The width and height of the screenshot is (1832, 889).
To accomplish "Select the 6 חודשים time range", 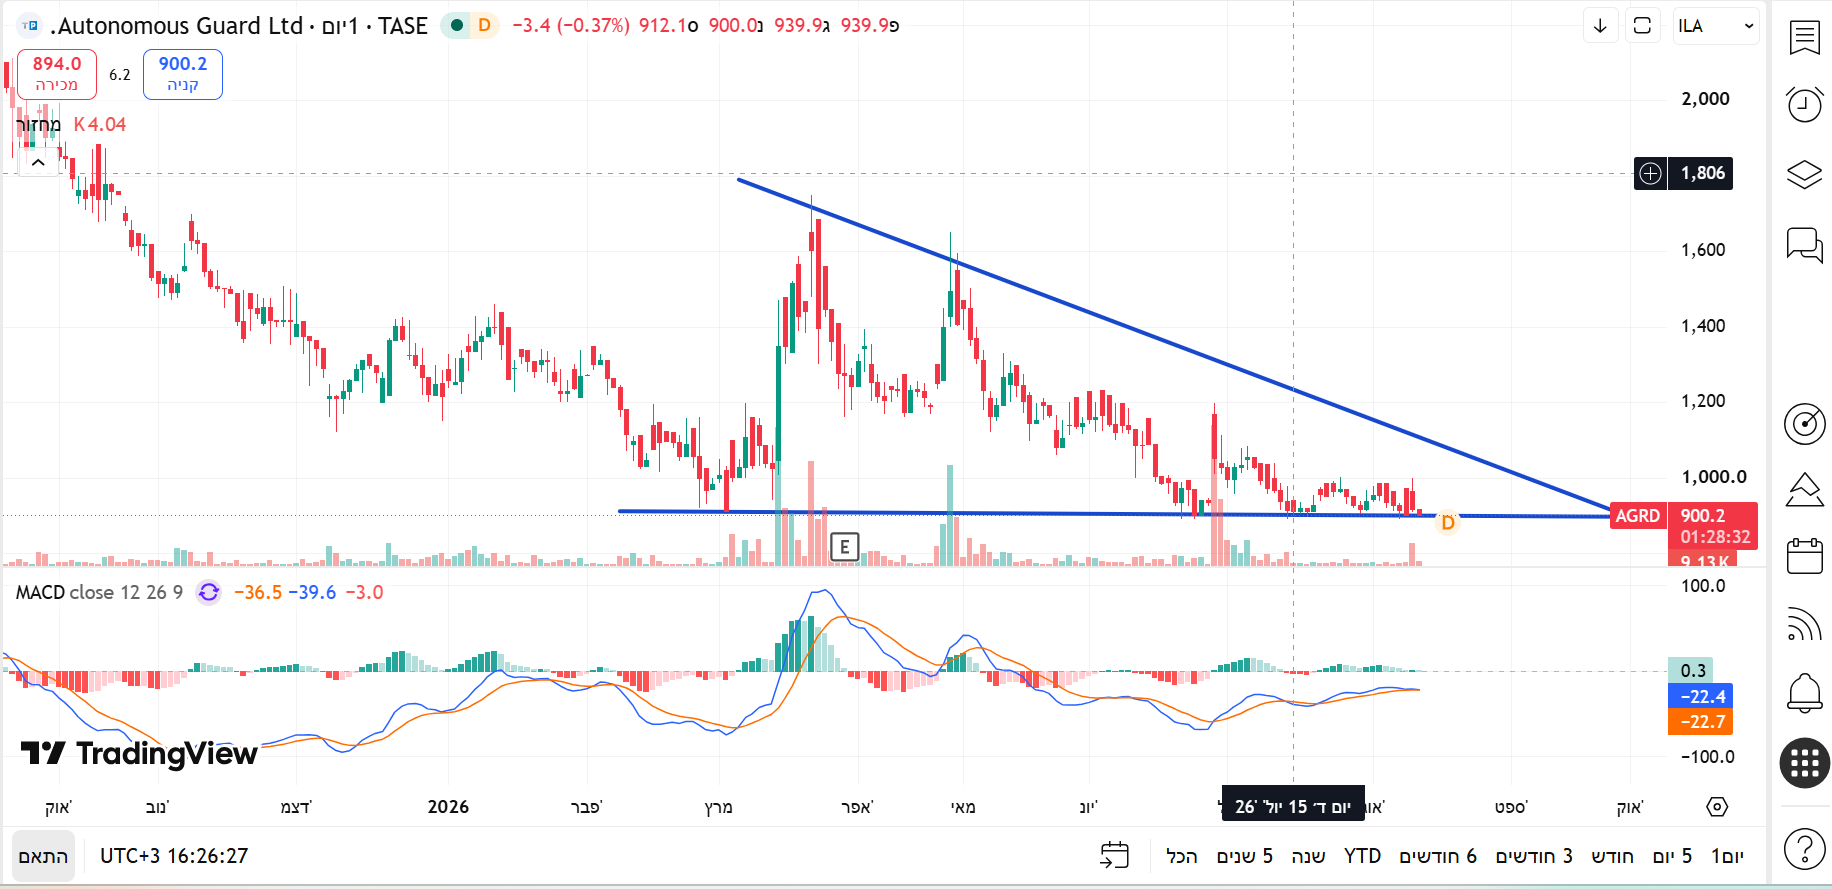I will pos(1438,856).
